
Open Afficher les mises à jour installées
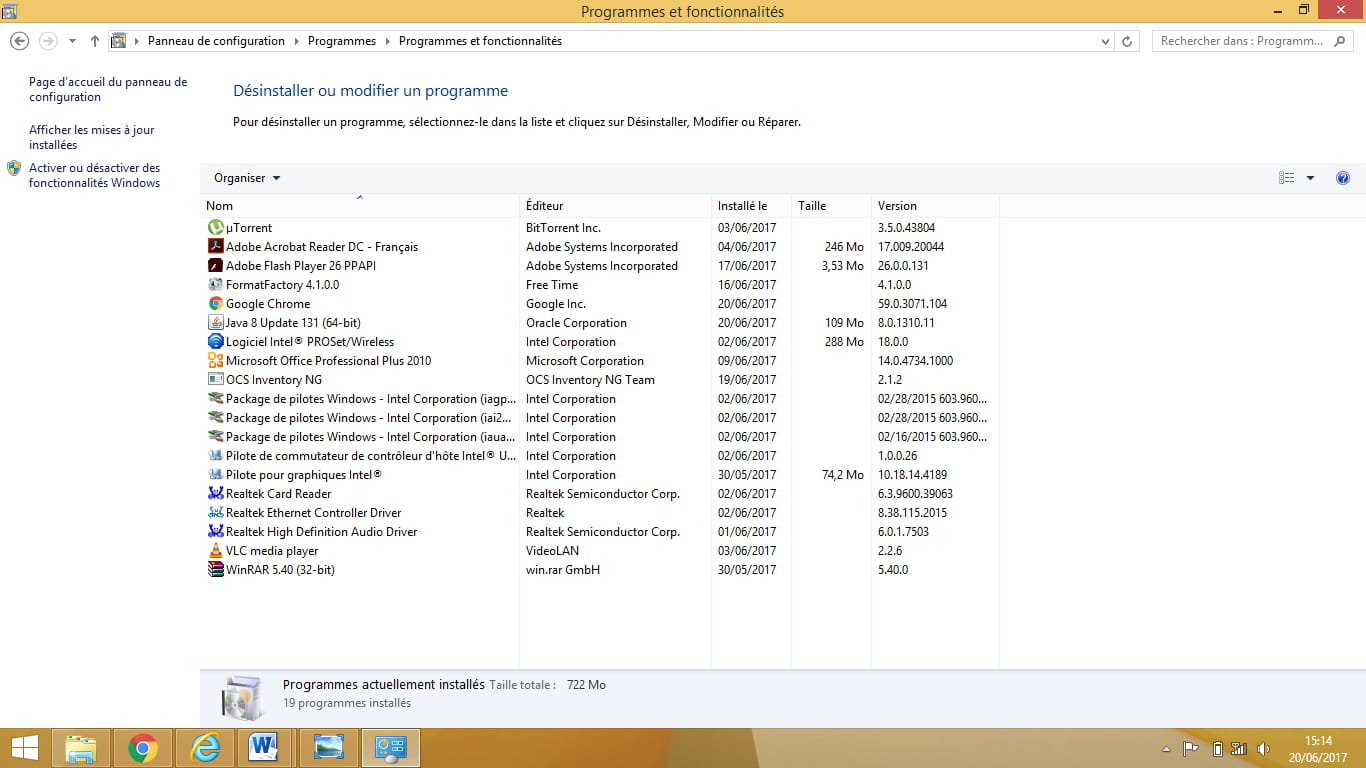coord(91,137)
